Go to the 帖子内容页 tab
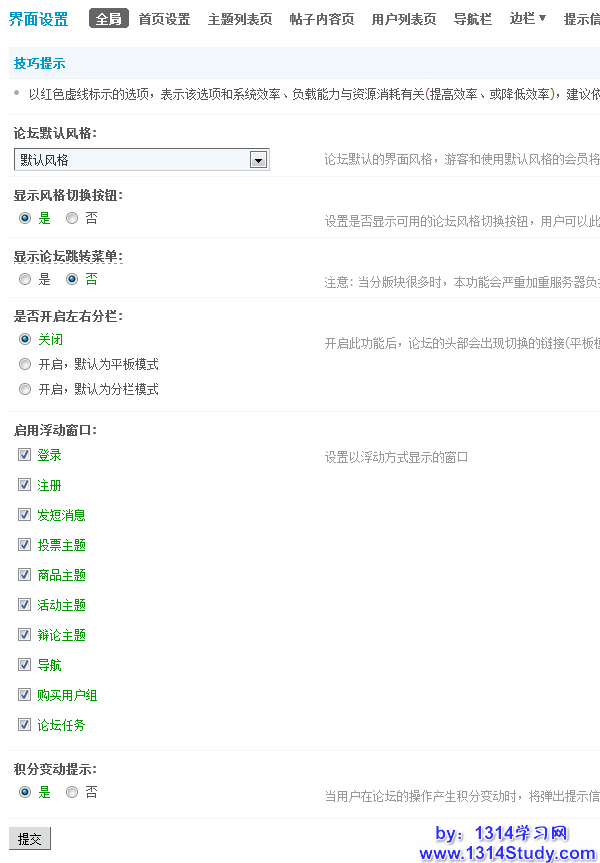Screen dimensions: 600x863 (321, 19)
